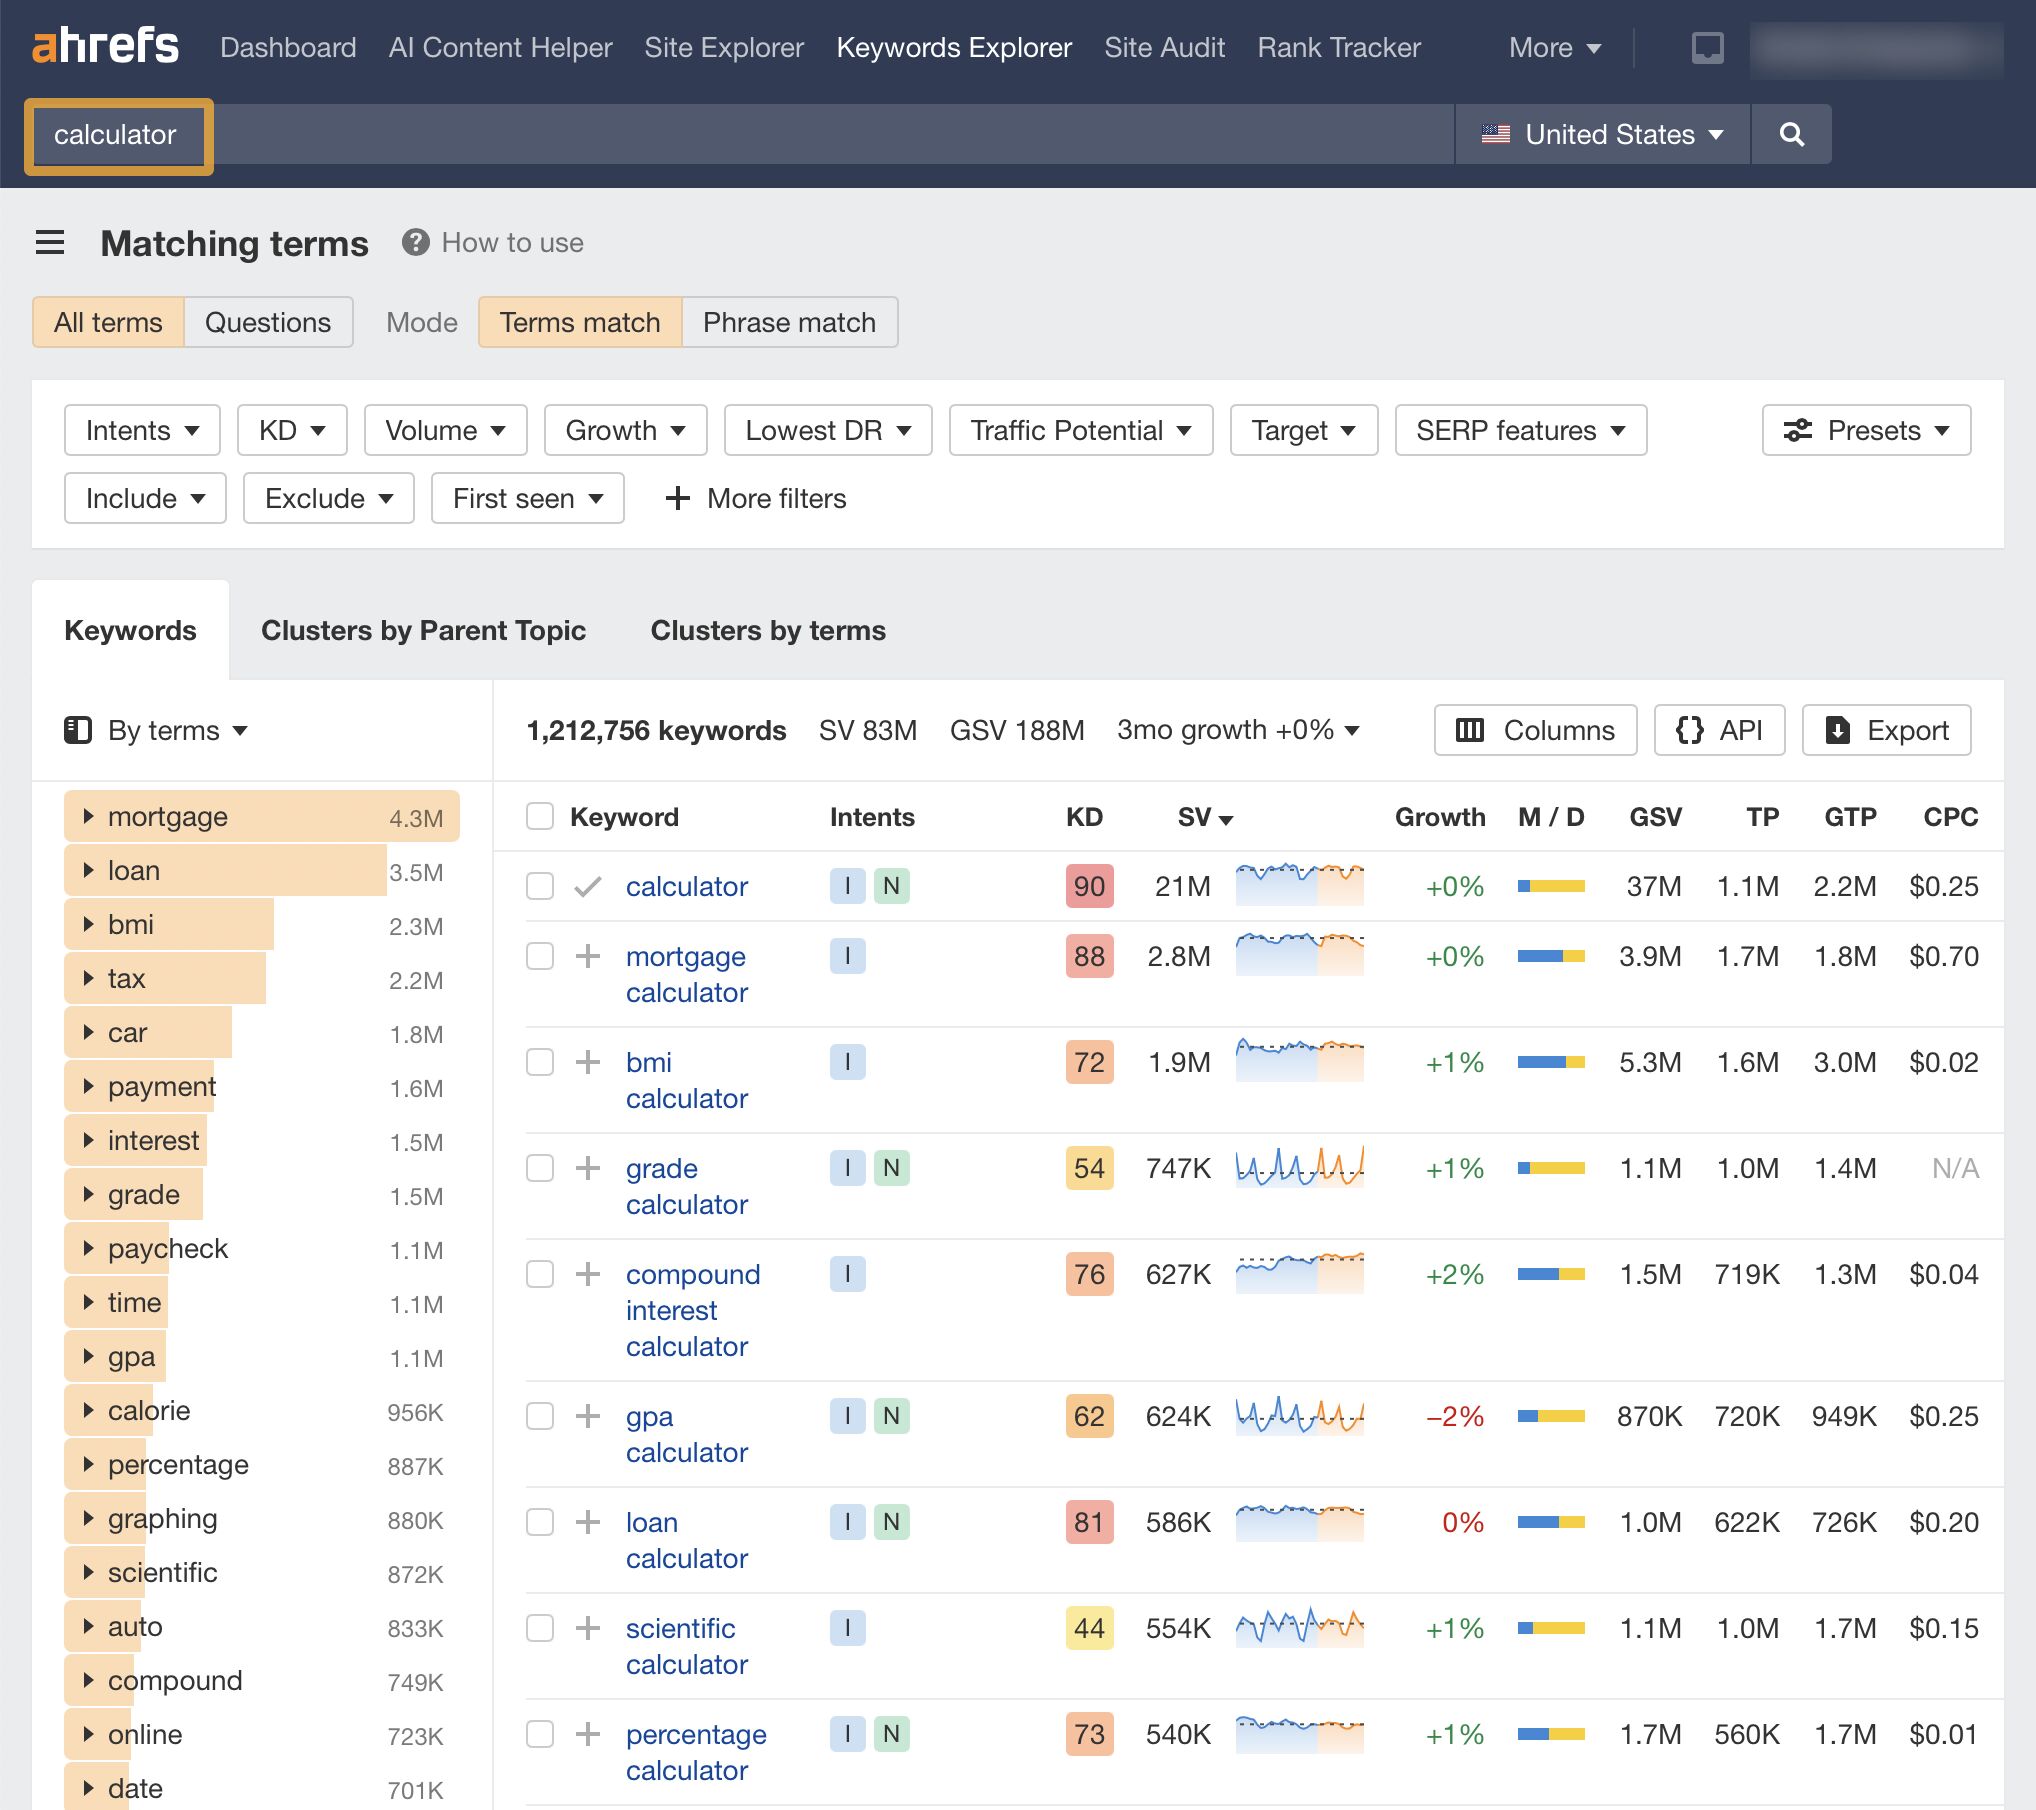Click the search magnifier icon
2036x1810 pixels.
(1791, 134)
